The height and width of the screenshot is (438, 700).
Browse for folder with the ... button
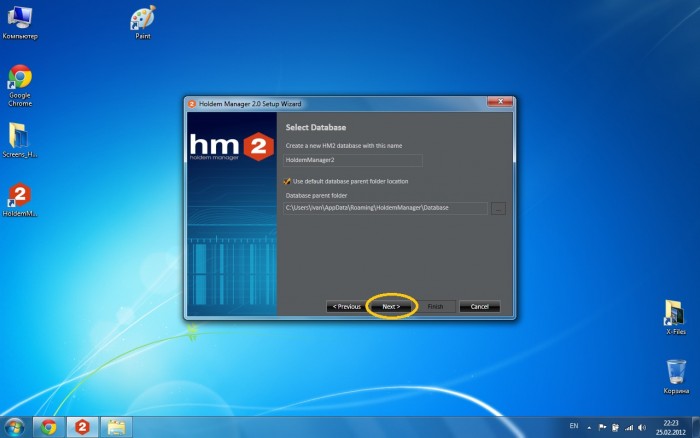point(498,209)
